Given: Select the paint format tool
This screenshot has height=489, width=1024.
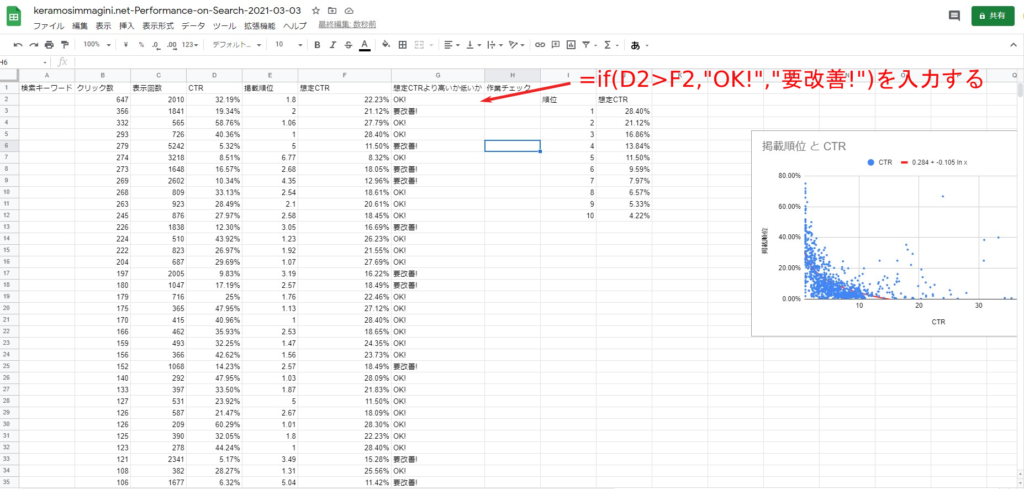Looking at the screenshot, I should click(64, 45).
